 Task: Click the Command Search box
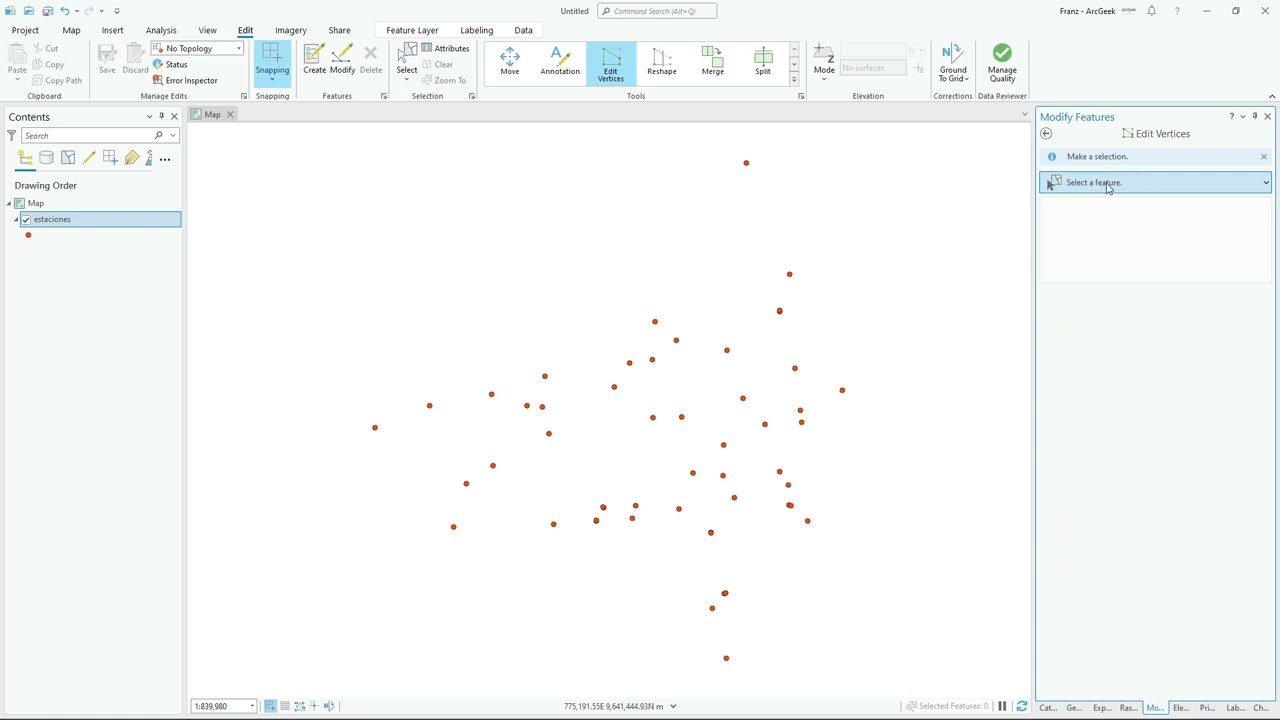pos(657,11)
